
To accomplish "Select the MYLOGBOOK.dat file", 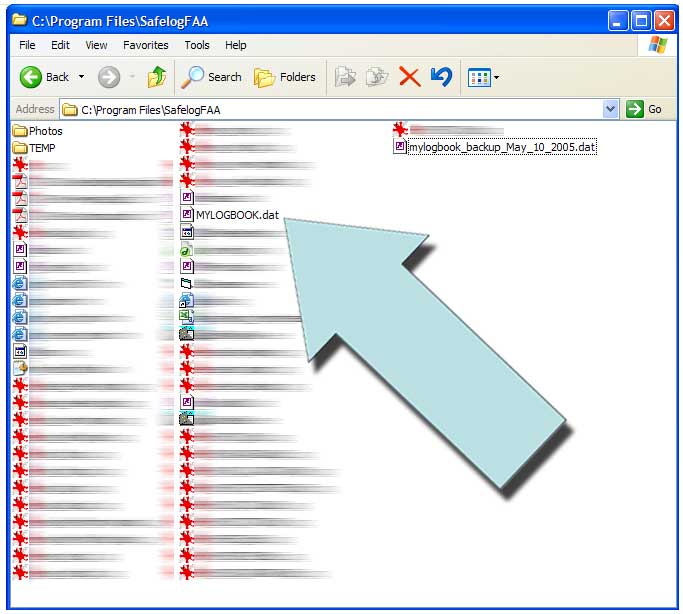I will tap(230, 215).
